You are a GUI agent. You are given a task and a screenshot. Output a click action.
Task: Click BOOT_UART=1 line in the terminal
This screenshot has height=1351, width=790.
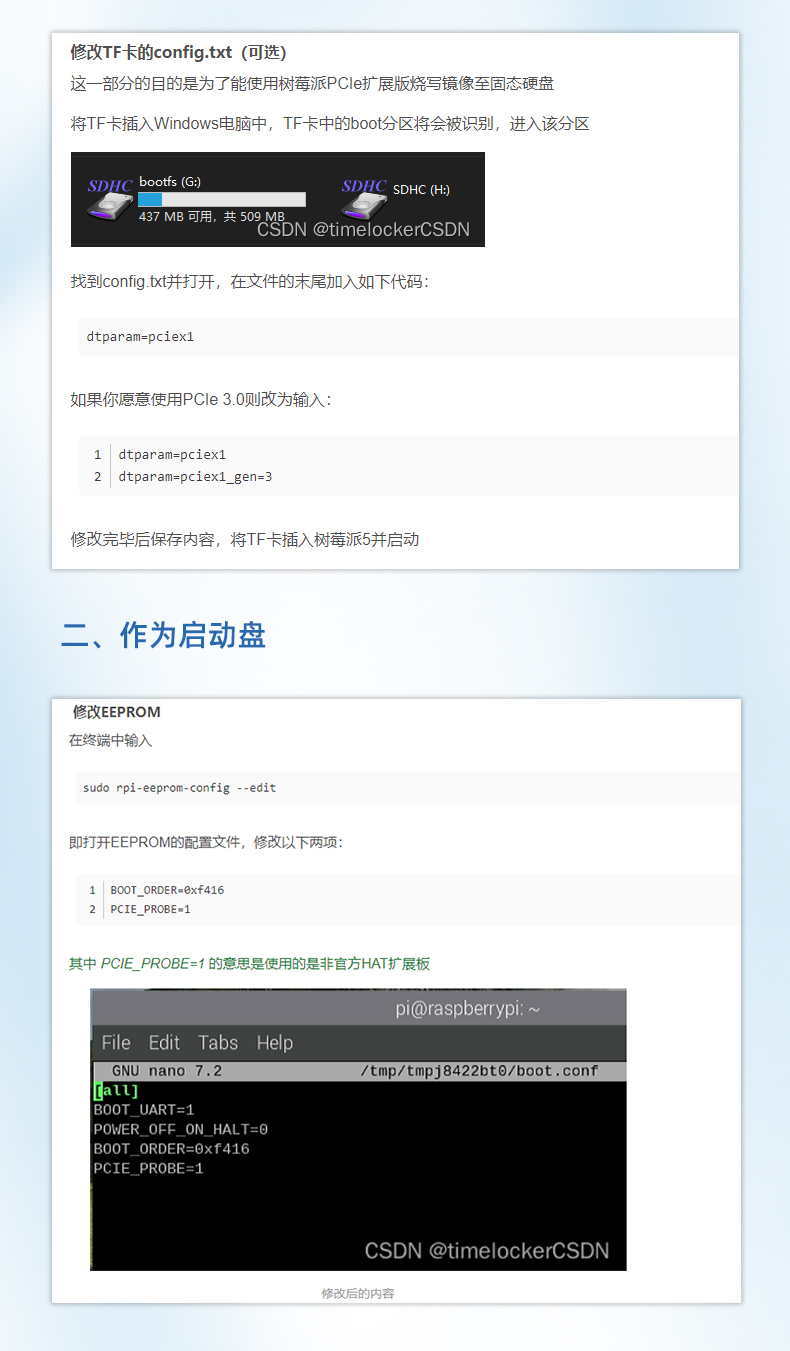tap(144, 1110)
